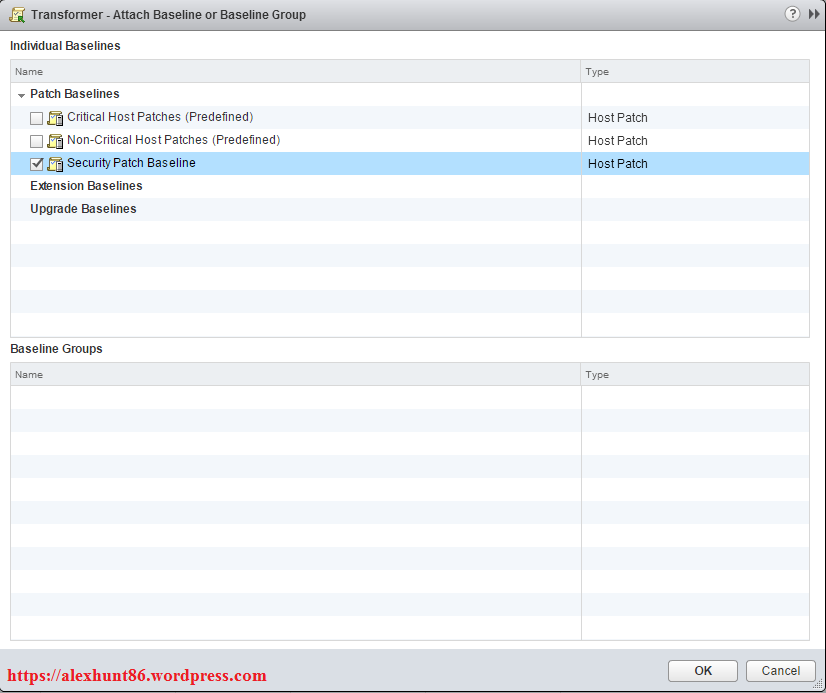Click the Non-Critical Host Patches baseline icon

pos(55,141)
